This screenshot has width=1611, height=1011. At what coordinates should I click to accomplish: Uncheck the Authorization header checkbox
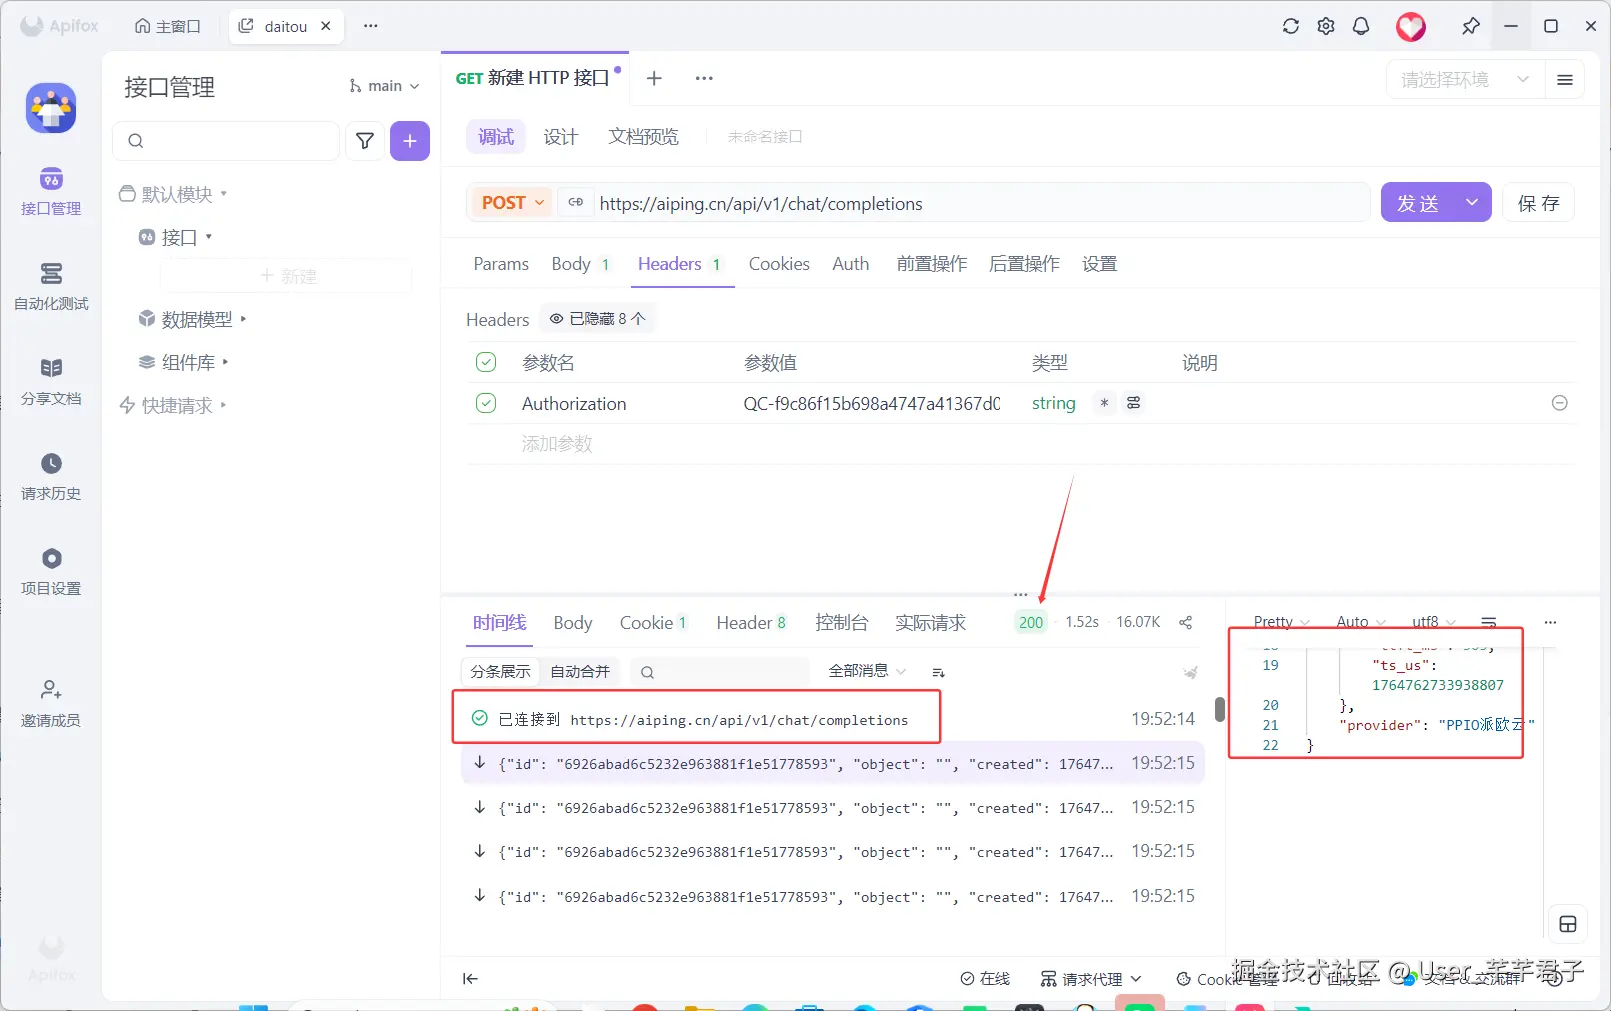[486, 403]
